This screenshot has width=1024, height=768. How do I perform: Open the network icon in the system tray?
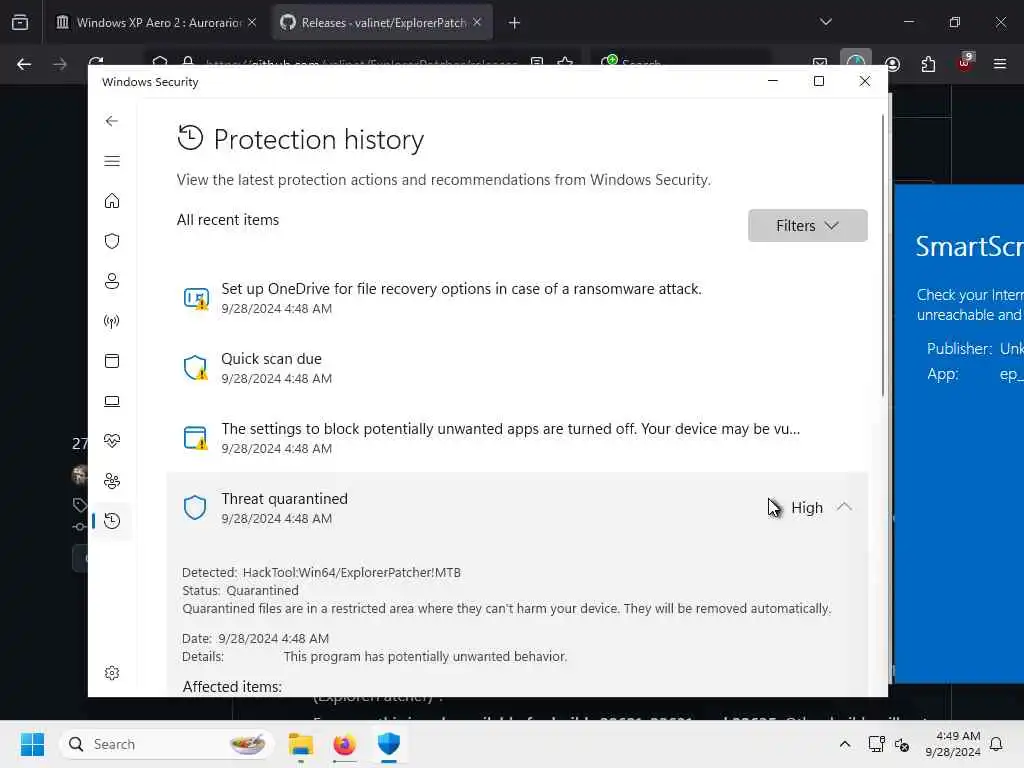tap(876, 744)
